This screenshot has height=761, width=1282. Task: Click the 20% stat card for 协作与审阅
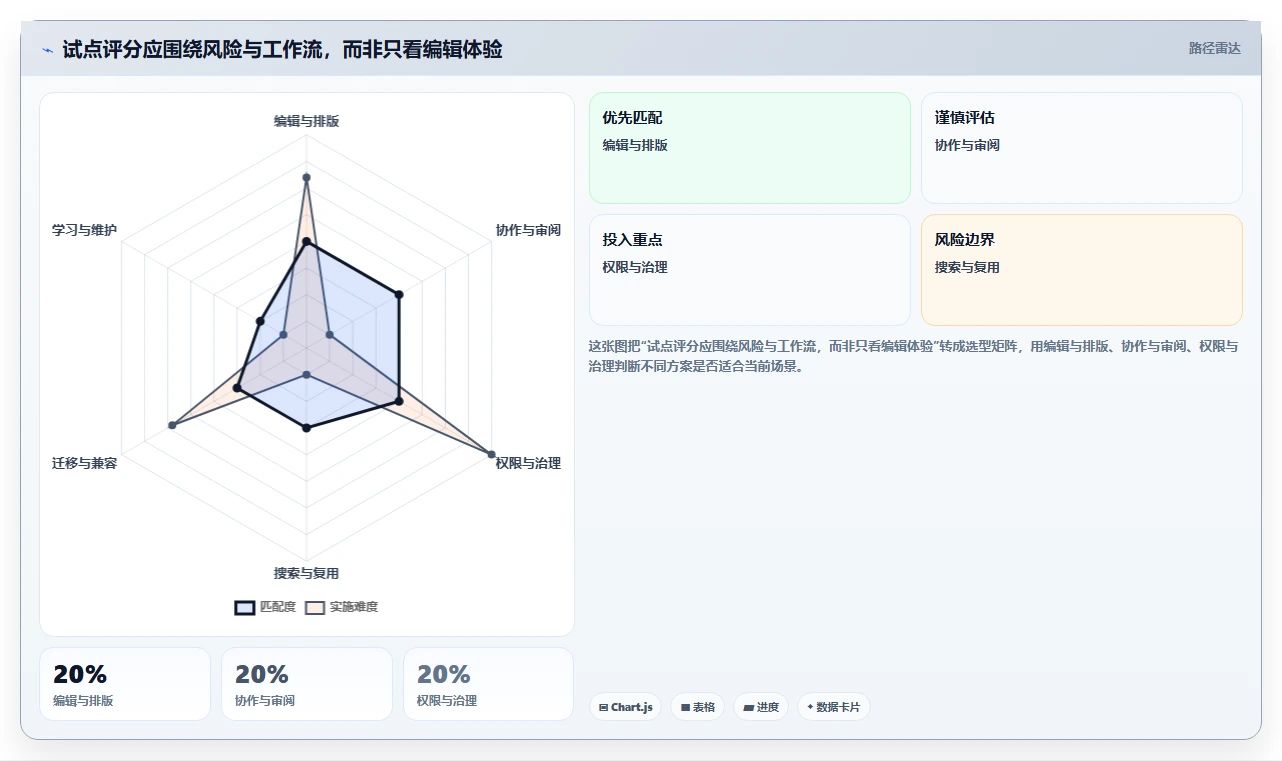tap(307, 684)
